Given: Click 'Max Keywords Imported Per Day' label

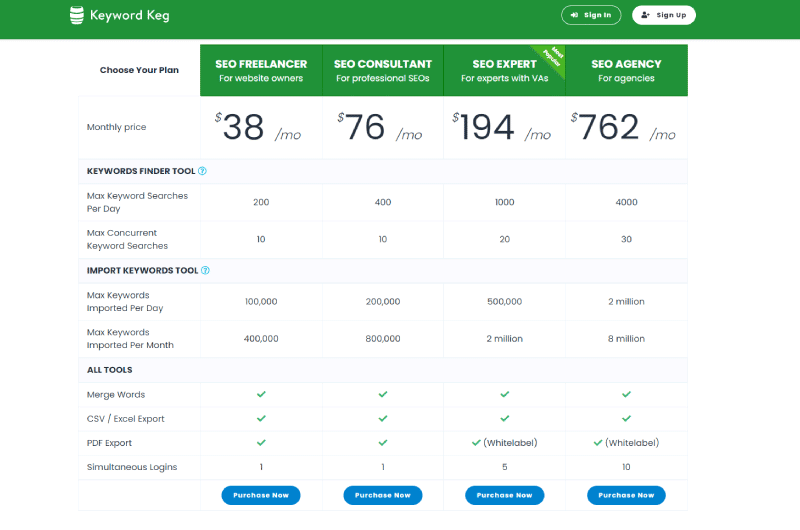Looking at the screenshot, I should (125, 301).
